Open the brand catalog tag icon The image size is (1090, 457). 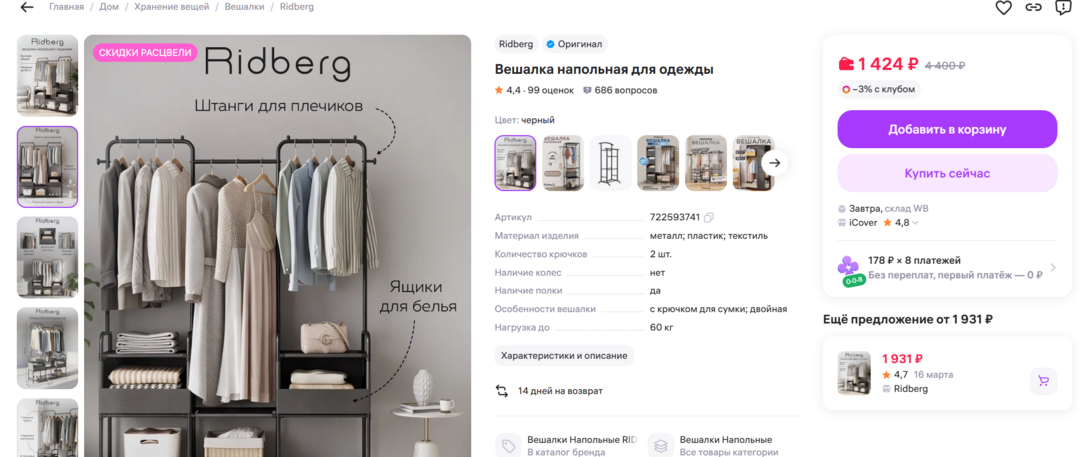point(508,446)
